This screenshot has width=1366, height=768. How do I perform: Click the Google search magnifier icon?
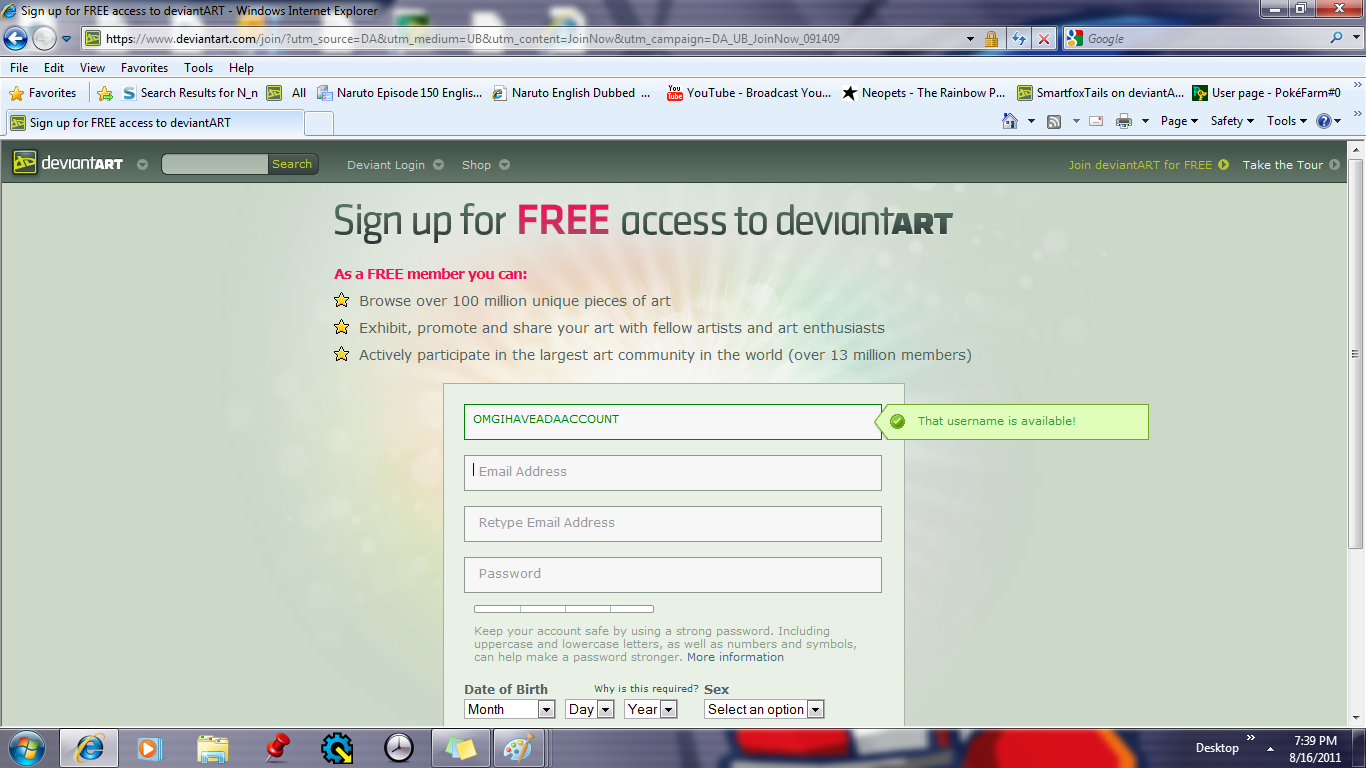[x=1337, y=38]
